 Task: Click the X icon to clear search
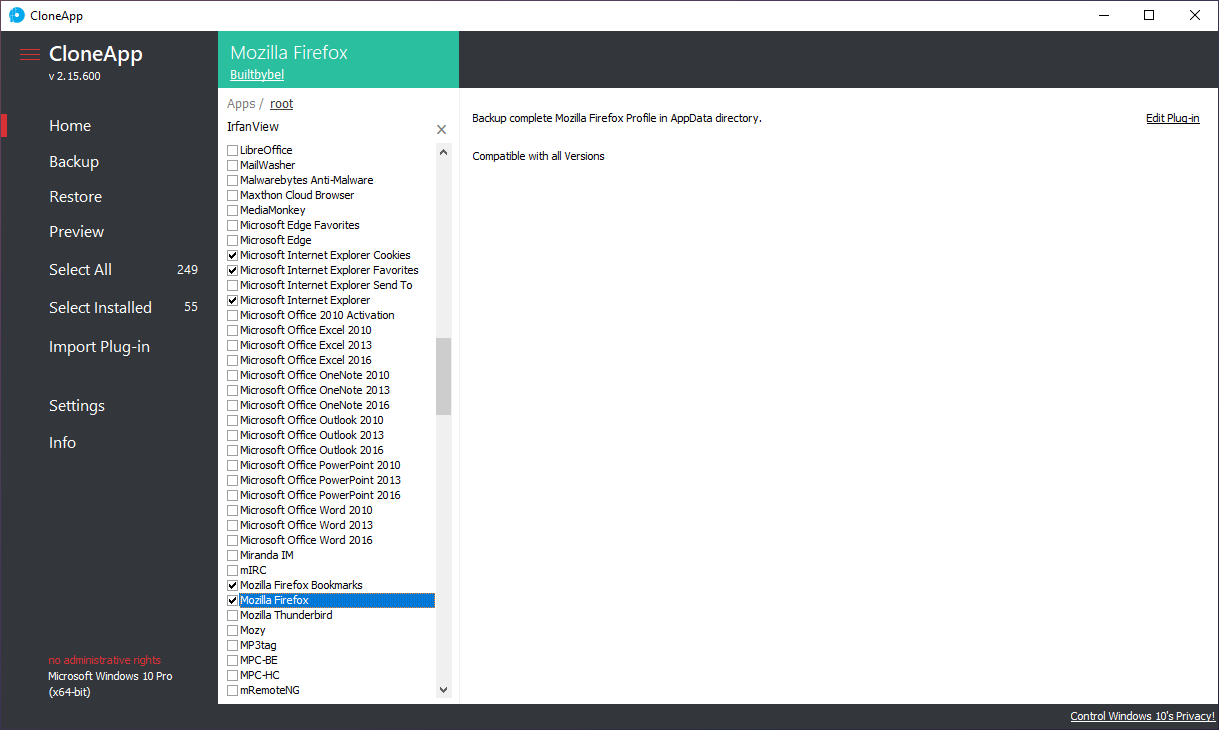coord(442,130)
